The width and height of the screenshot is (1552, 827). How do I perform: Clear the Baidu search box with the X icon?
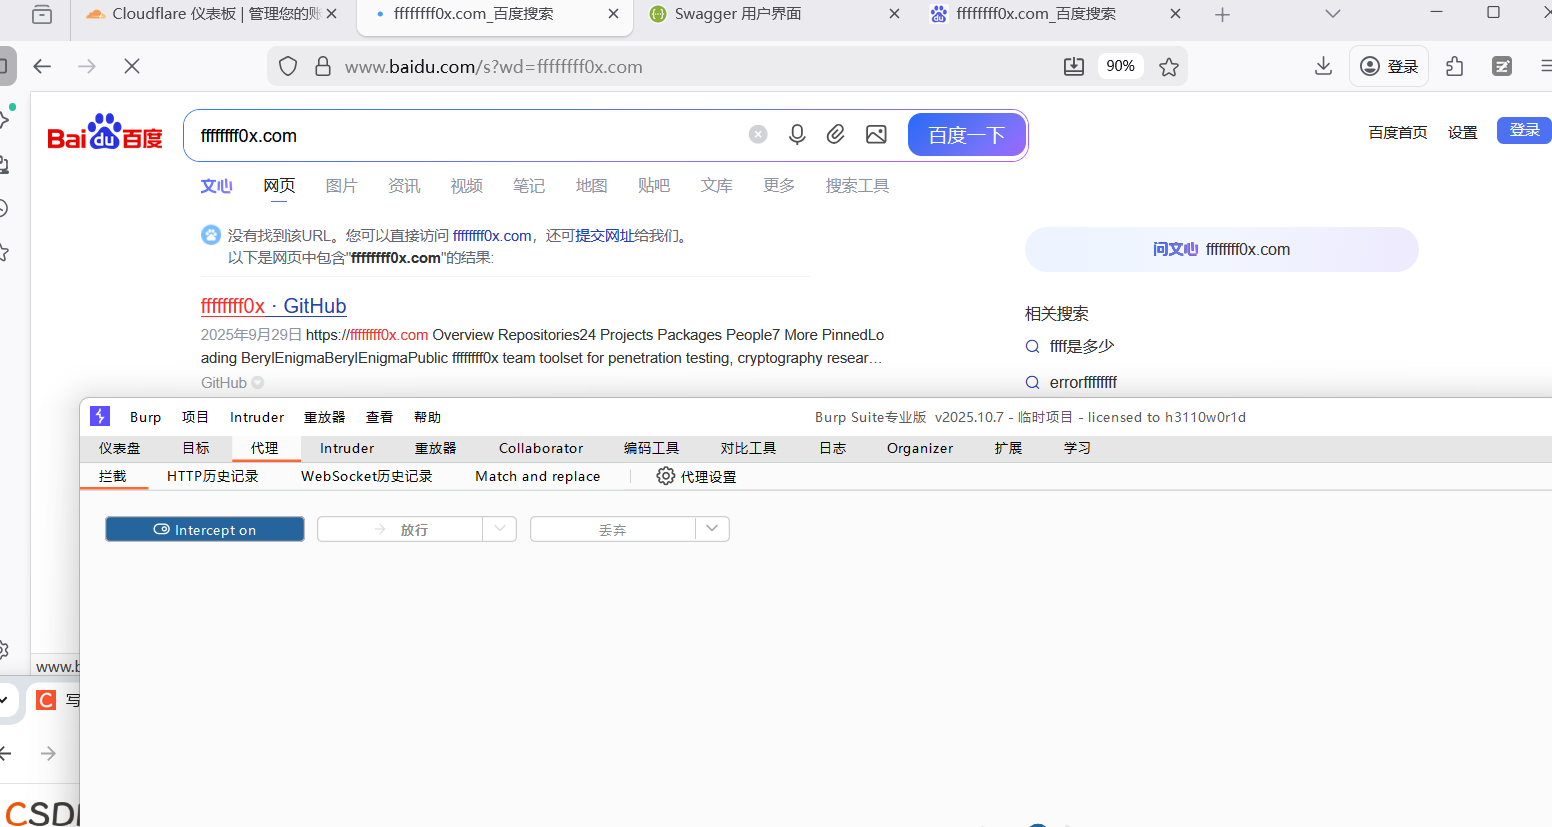[x=758, y=134]
